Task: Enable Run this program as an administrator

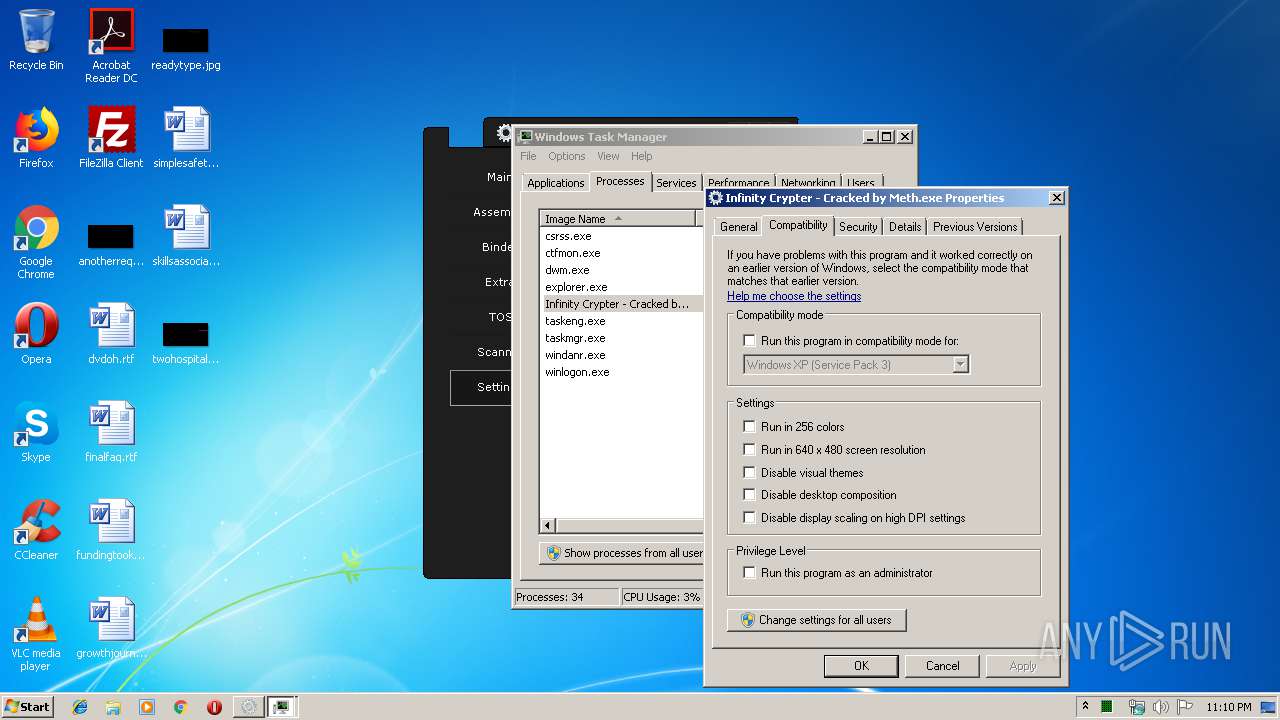Action: pyautogui.click(x=749, y=573)
